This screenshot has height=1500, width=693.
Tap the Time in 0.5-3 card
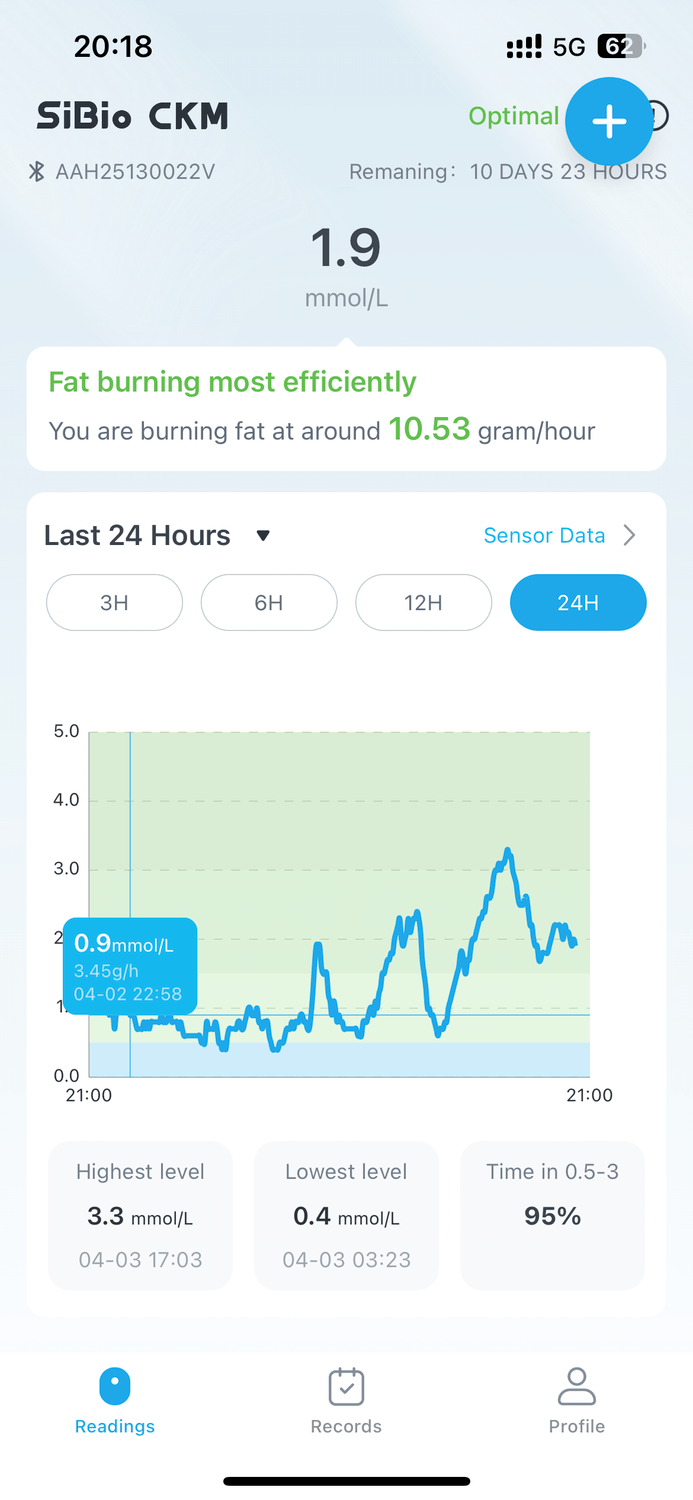pos(552,1215)
